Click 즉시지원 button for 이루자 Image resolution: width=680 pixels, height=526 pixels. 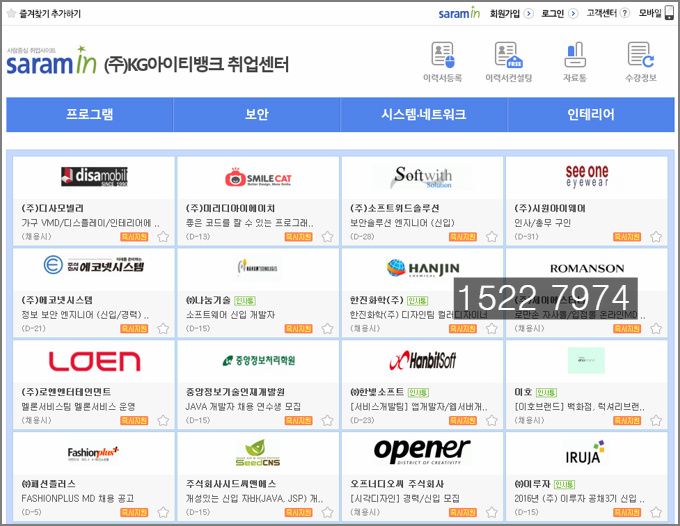point(627,513)
